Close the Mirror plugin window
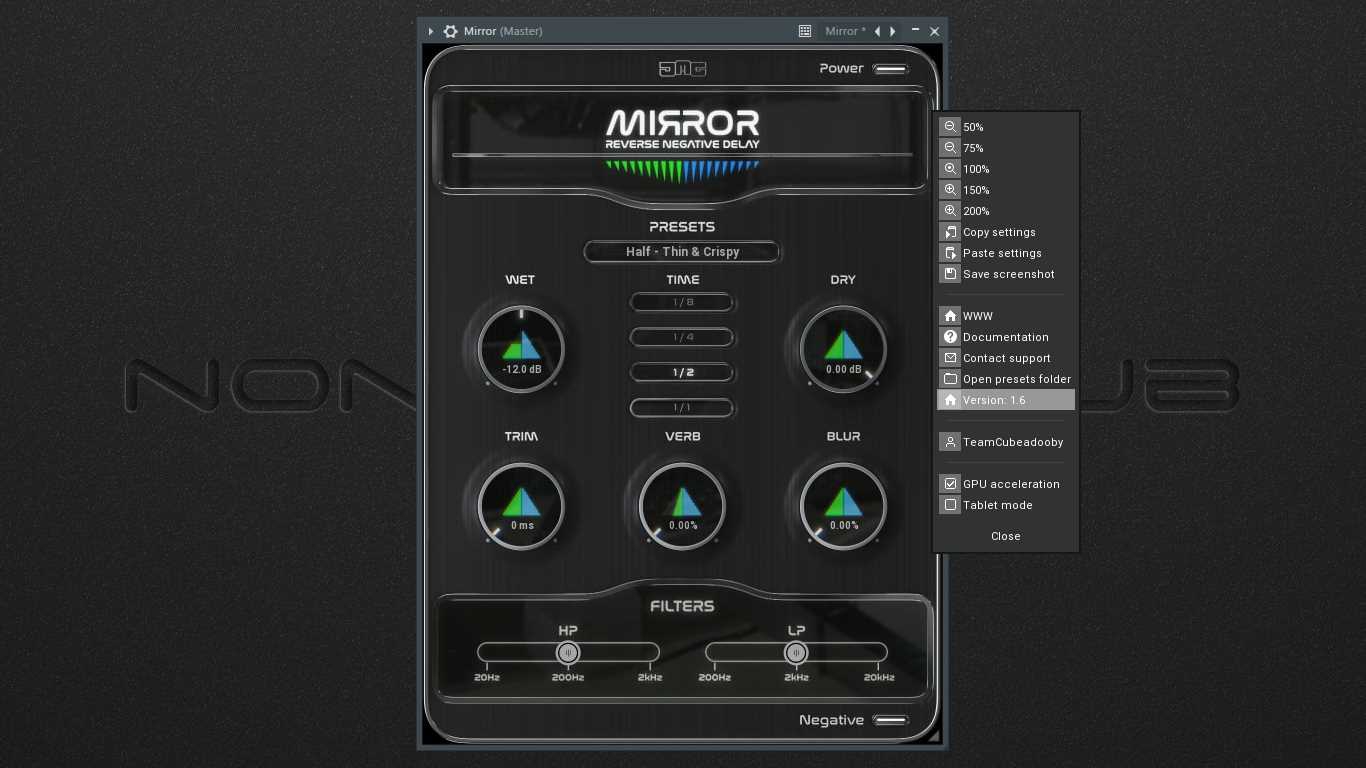 point(934,31)
